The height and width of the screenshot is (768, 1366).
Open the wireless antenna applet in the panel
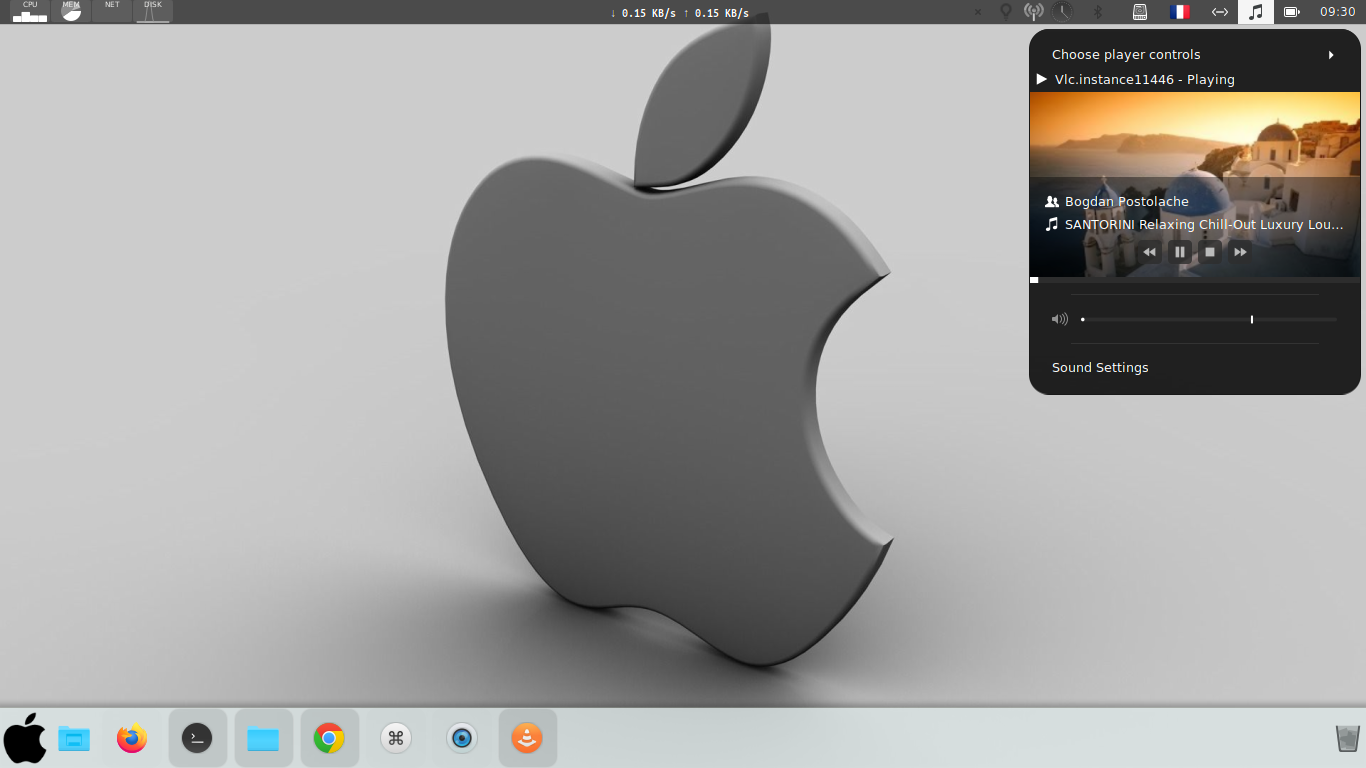pyautogui.click(x=1034, y=12)
